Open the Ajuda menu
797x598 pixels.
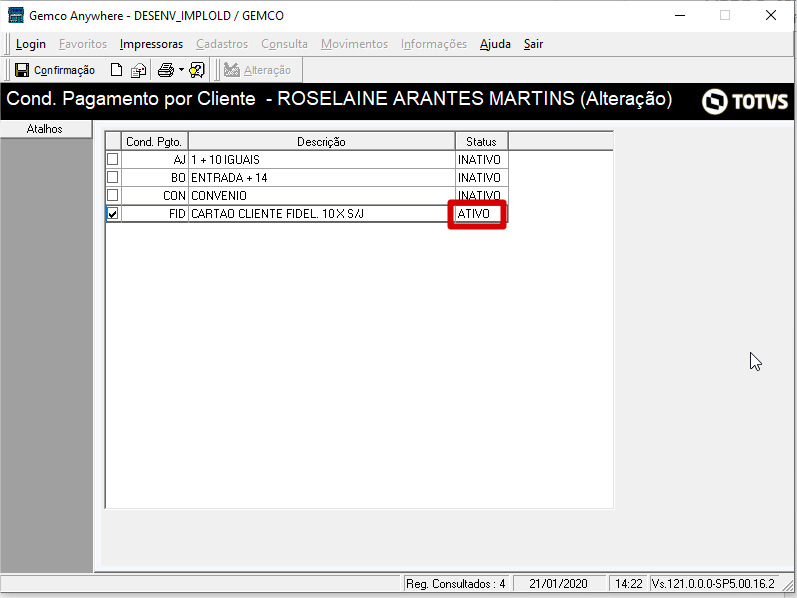click(495, 44)
